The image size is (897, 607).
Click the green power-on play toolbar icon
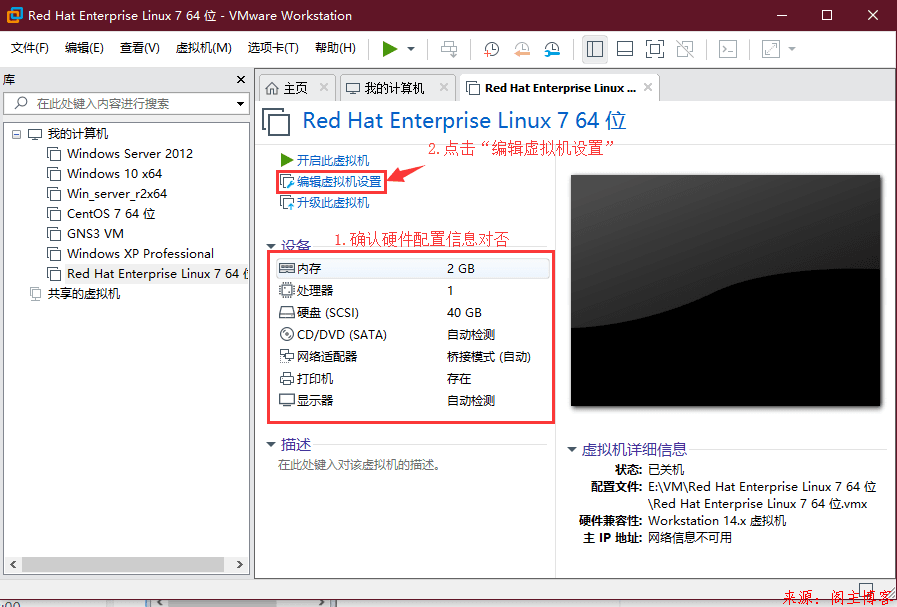coord(390,49)
